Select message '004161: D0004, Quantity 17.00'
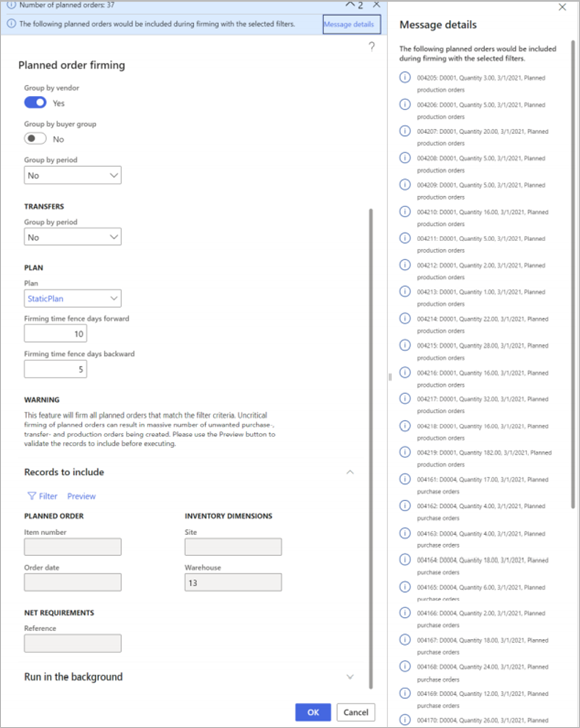 pos(482,485)
